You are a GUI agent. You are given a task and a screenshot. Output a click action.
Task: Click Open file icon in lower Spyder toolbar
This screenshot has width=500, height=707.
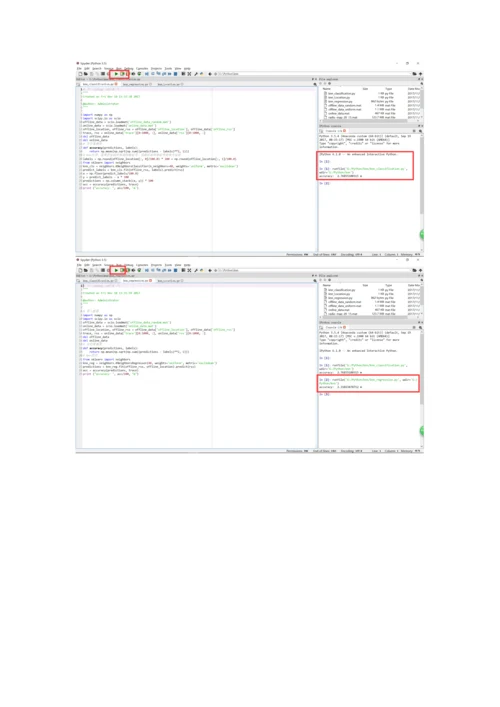[86, 271]
